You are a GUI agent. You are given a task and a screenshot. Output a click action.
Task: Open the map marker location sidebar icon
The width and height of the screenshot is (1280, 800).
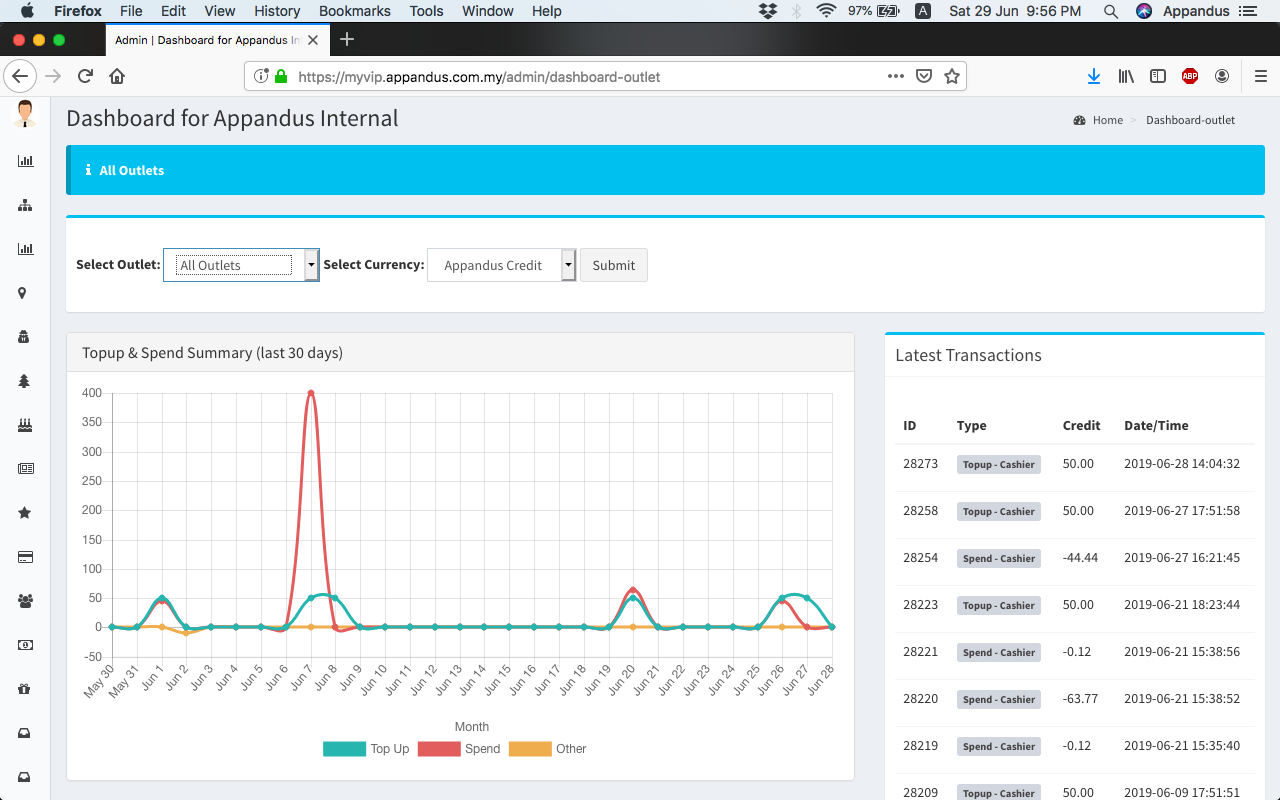[22, 293]
